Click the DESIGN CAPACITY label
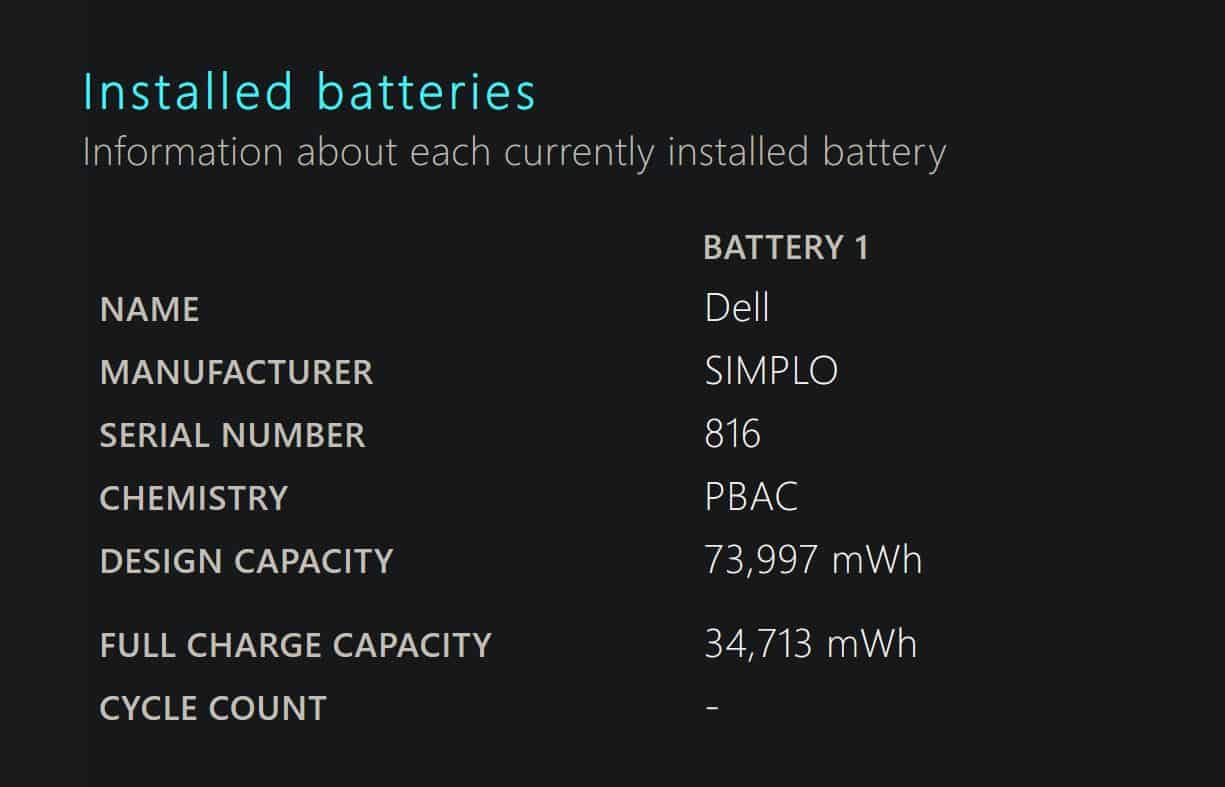 (x=246, y=561)
